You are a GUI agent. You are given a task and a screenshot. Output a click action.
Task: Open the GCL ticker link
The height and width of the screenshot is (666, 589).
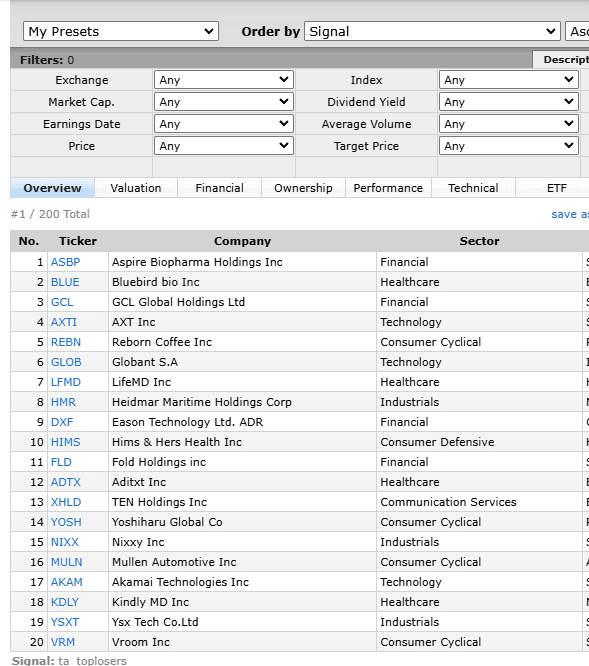62,302
